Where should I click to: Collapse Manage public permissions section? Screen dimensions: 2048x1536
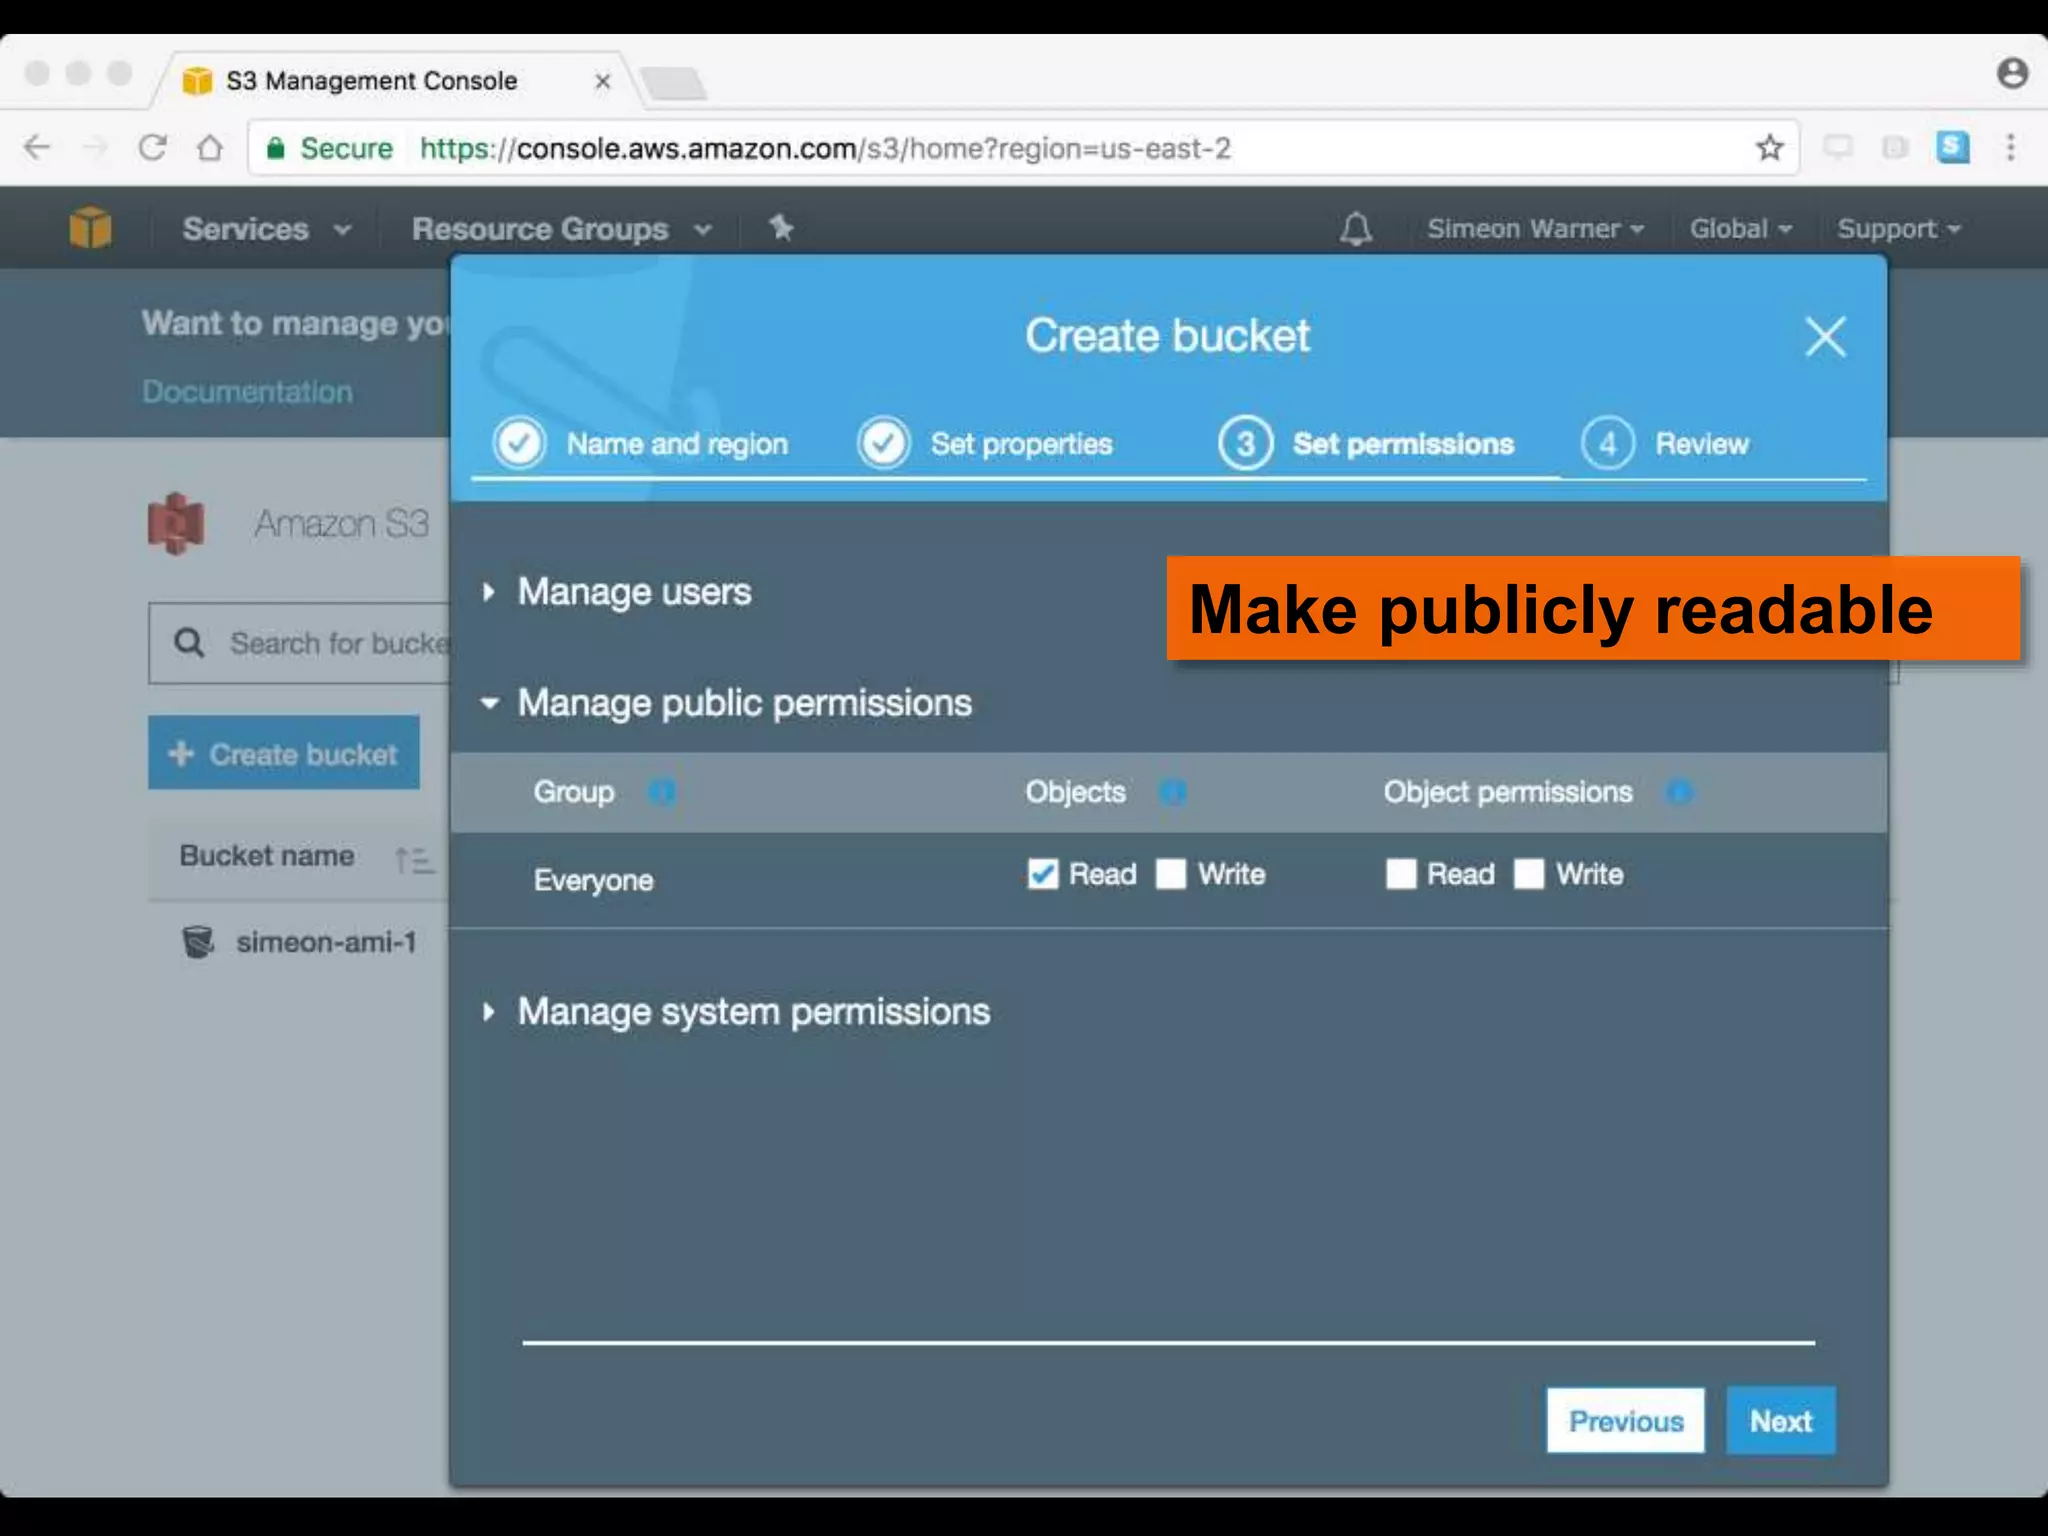tap(727, 703)
